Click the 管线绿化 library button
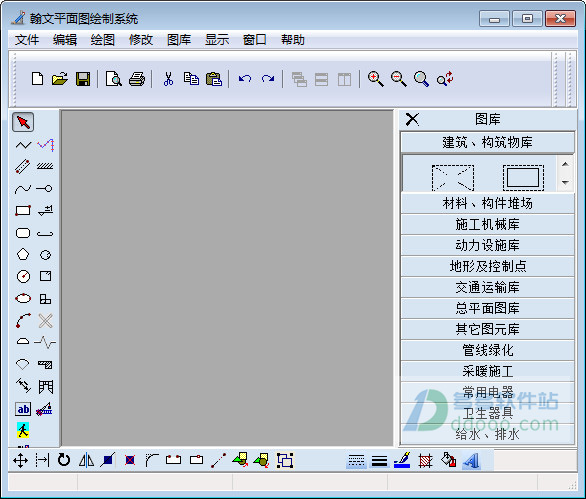 click(x=487, y=350)
